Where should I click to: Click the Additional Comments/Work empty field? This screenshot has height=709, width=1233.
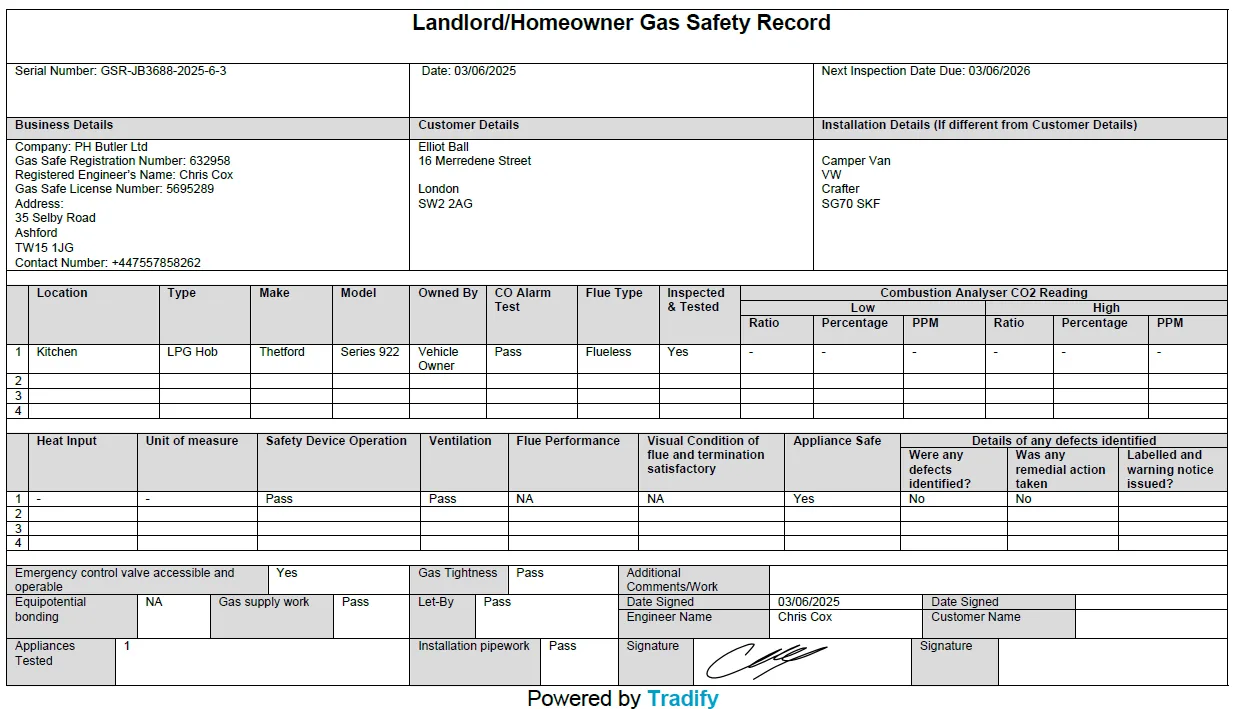[997, 580]
